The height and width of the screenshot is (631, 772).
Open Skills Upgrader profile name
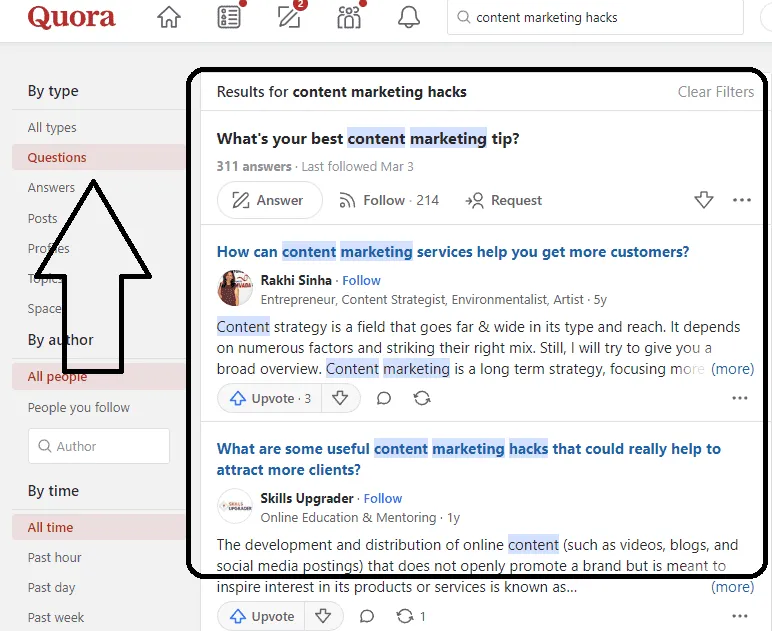pos(307,499)
